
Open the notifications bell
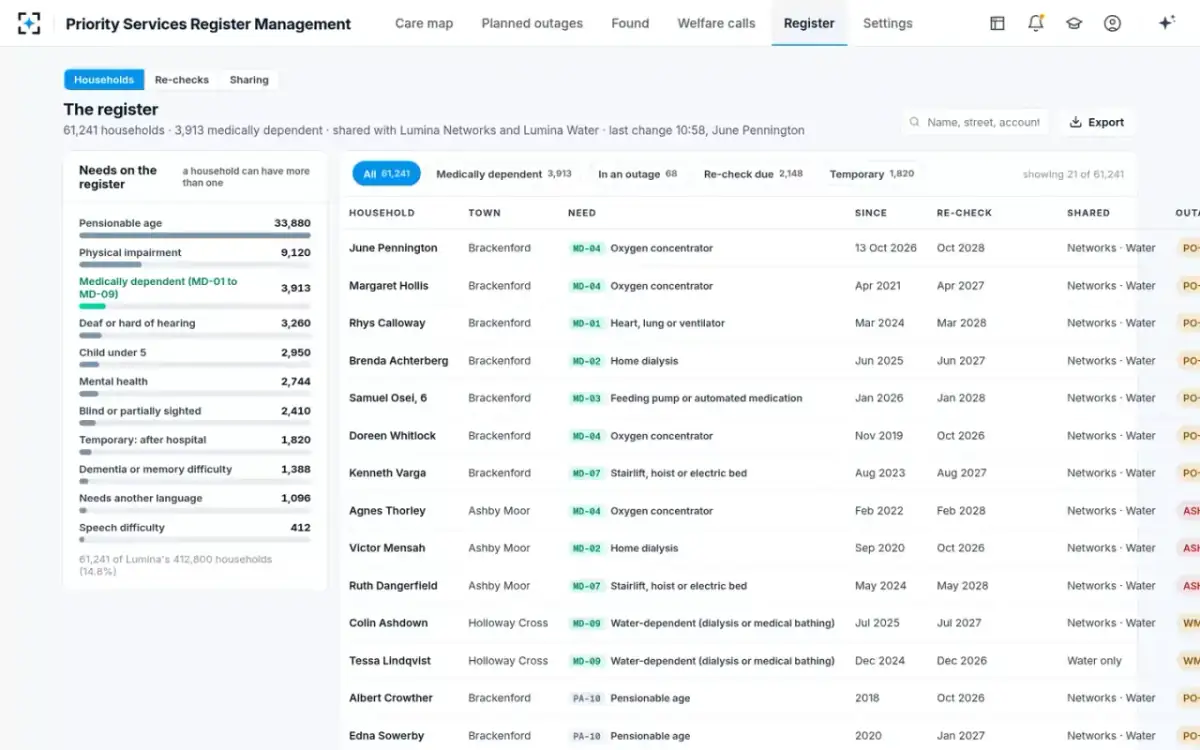(1036, 23)
